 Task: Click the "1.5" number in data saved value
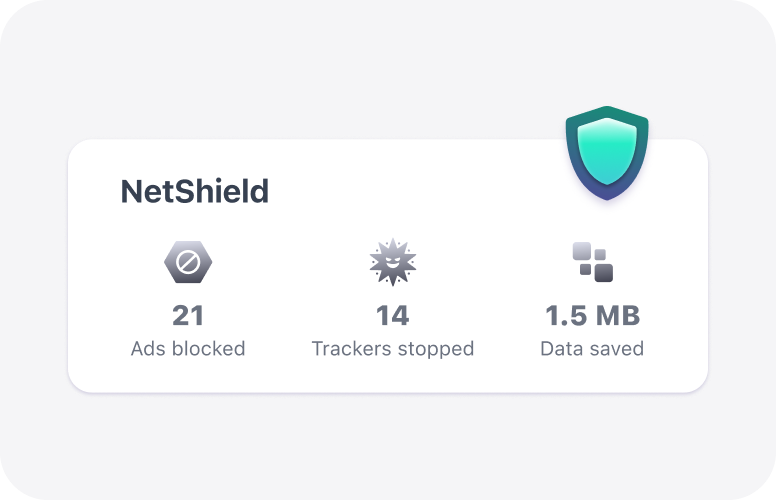coord(564,316)
